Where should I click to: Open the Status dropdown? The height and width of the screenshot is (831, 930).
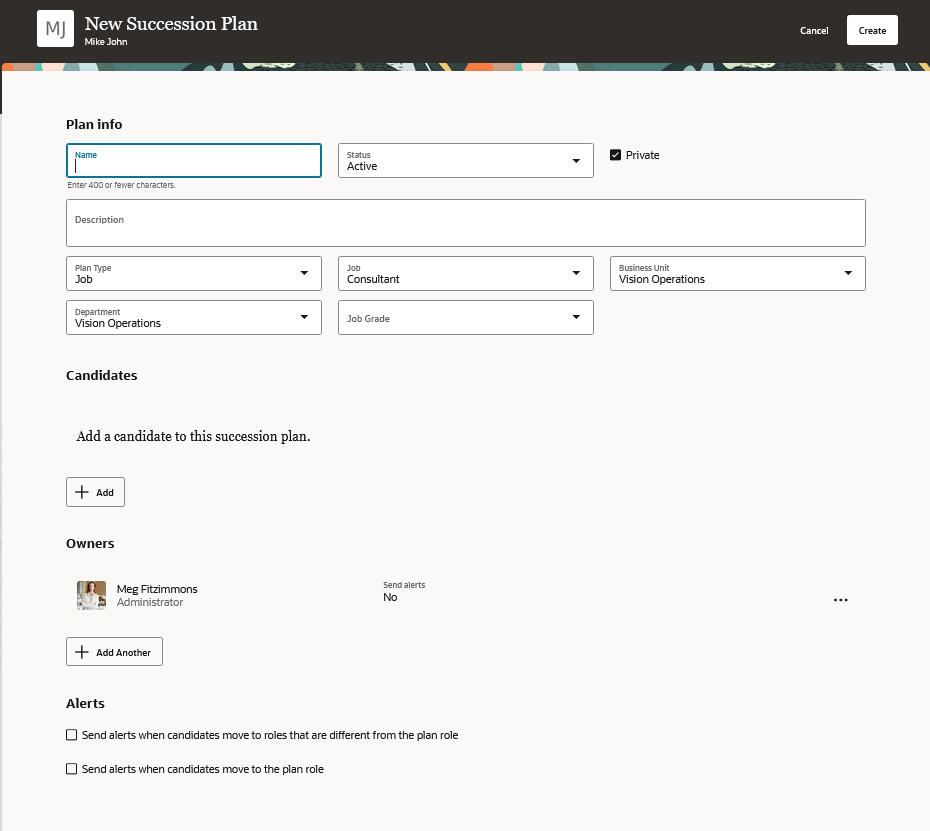pos(466,160)
